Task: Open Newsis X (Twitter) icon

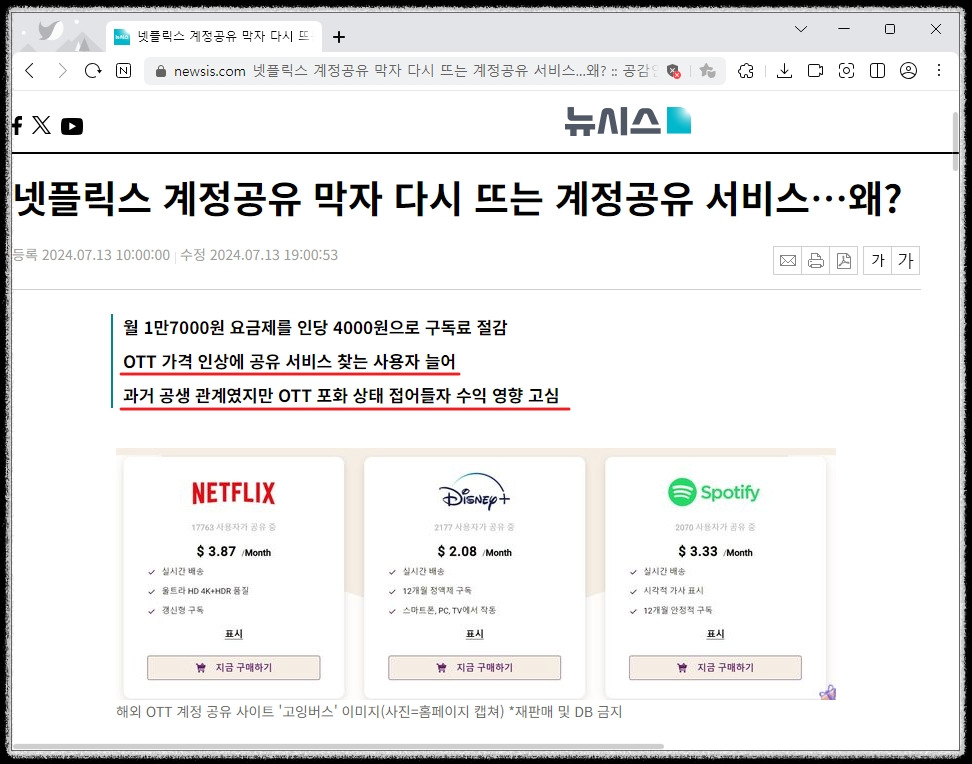Action: [x=42, y=125]
